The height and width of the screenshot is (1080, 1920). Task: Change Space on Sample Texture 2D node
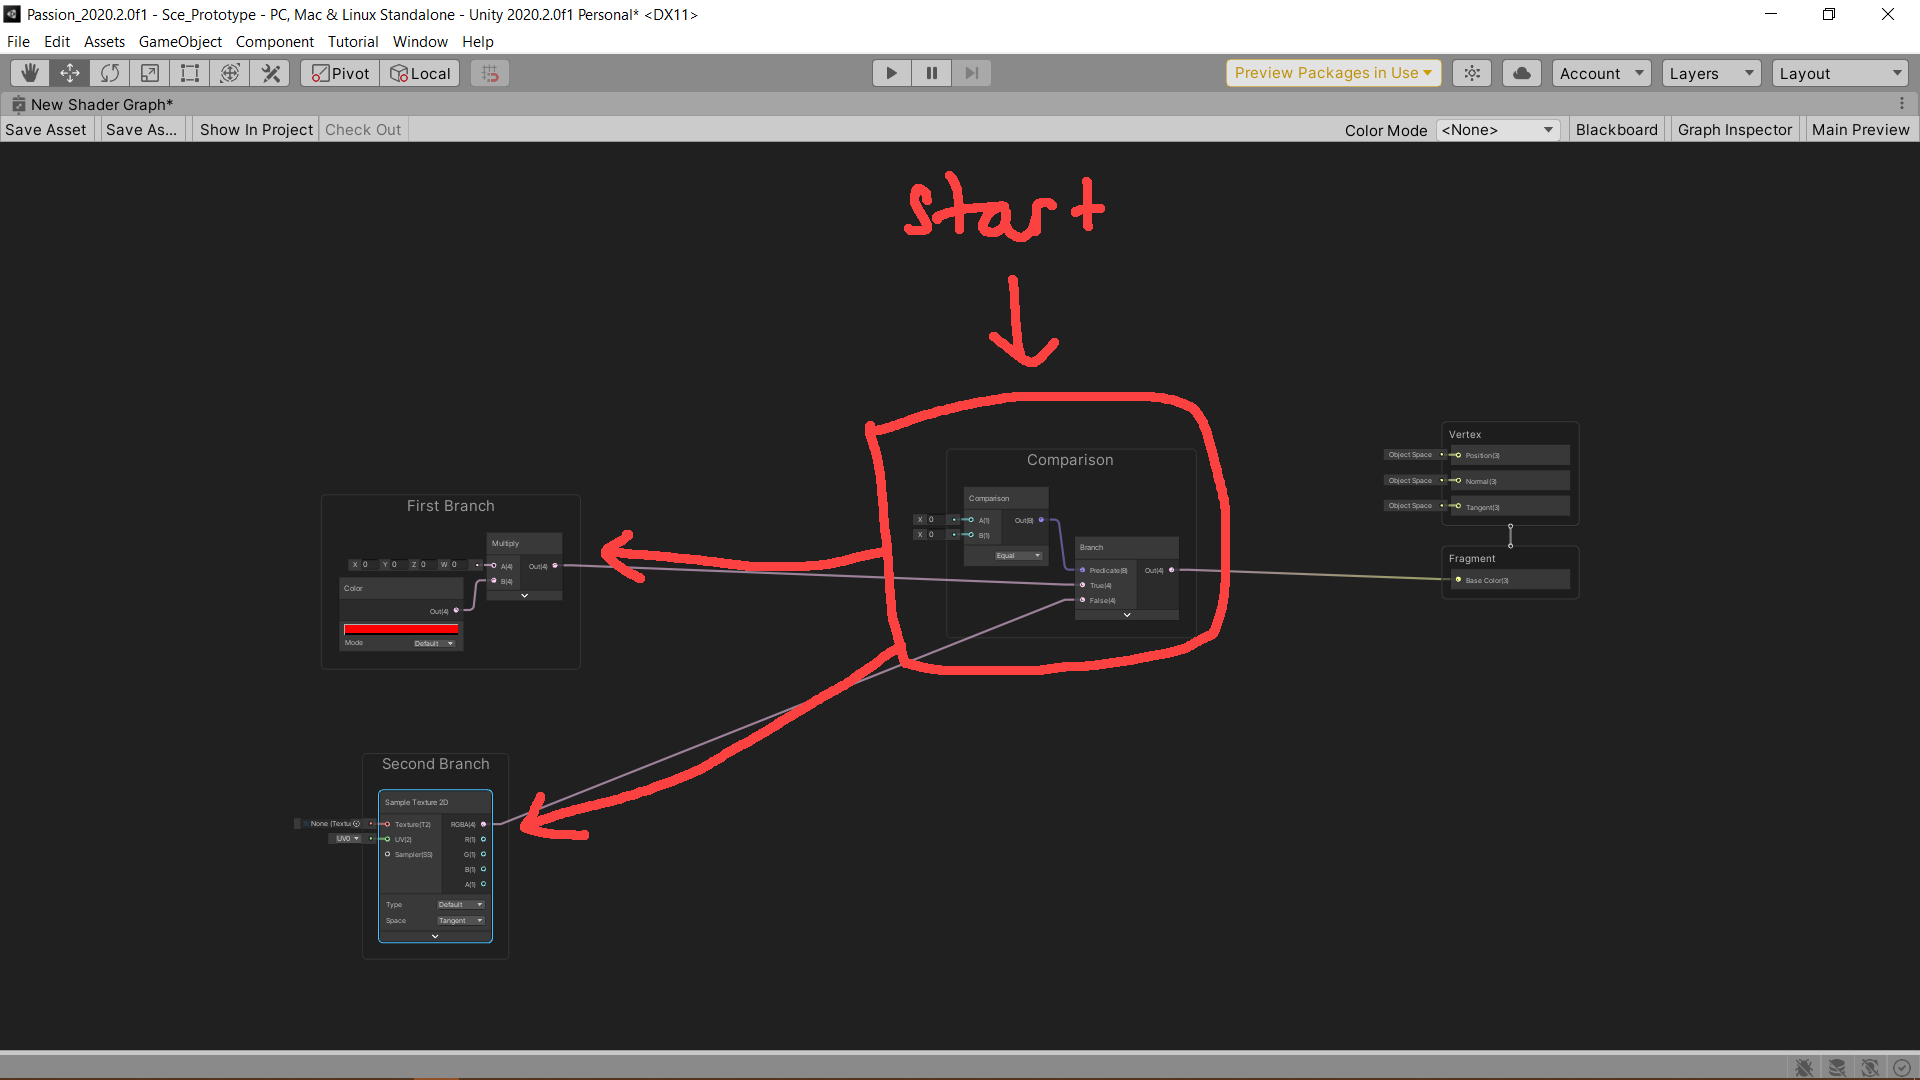point(460,920)
